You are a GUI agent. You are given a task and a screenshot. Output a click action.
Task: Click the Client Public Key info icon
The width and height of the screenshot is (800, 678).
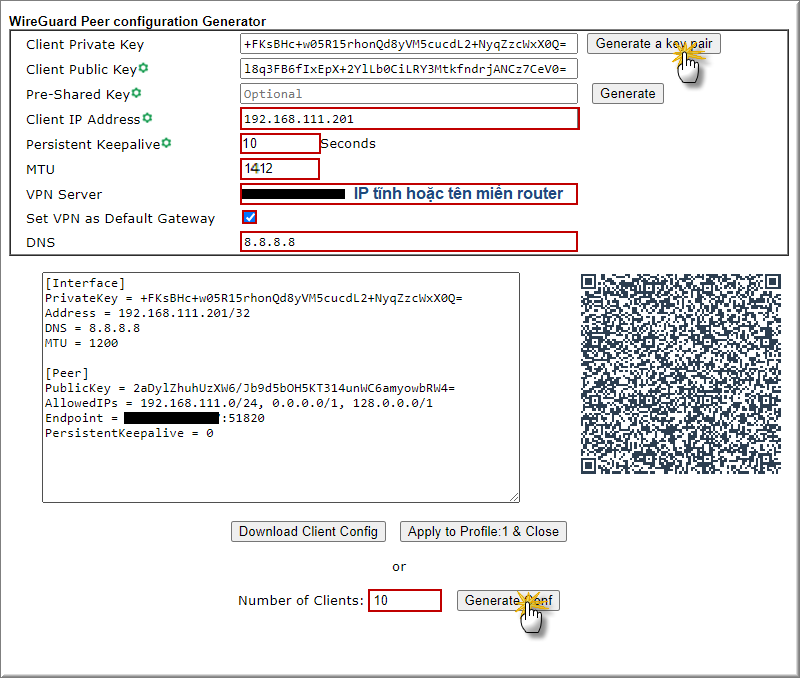144,67
